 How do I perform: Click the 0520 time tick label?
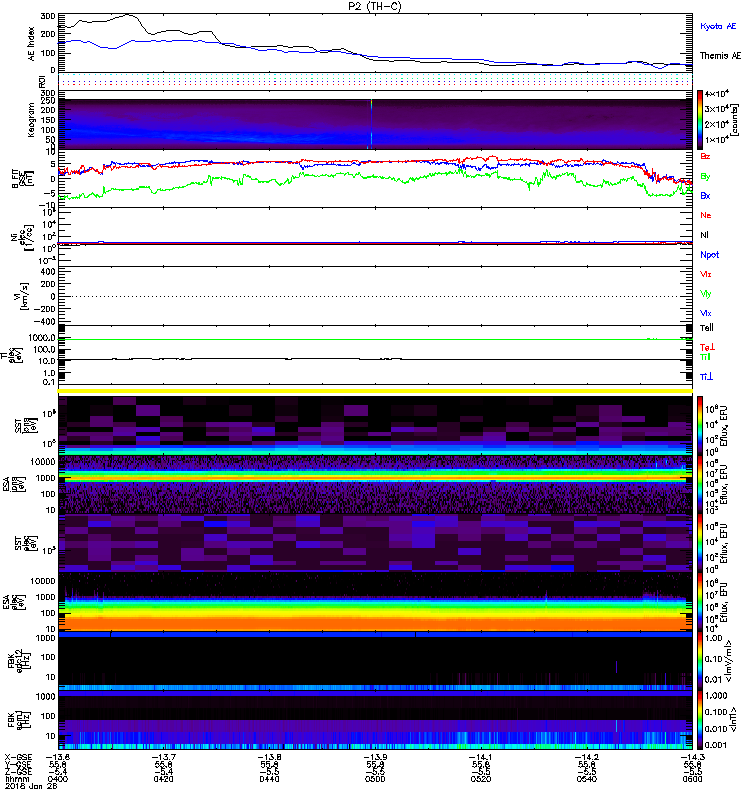click(x=481, y=779)
